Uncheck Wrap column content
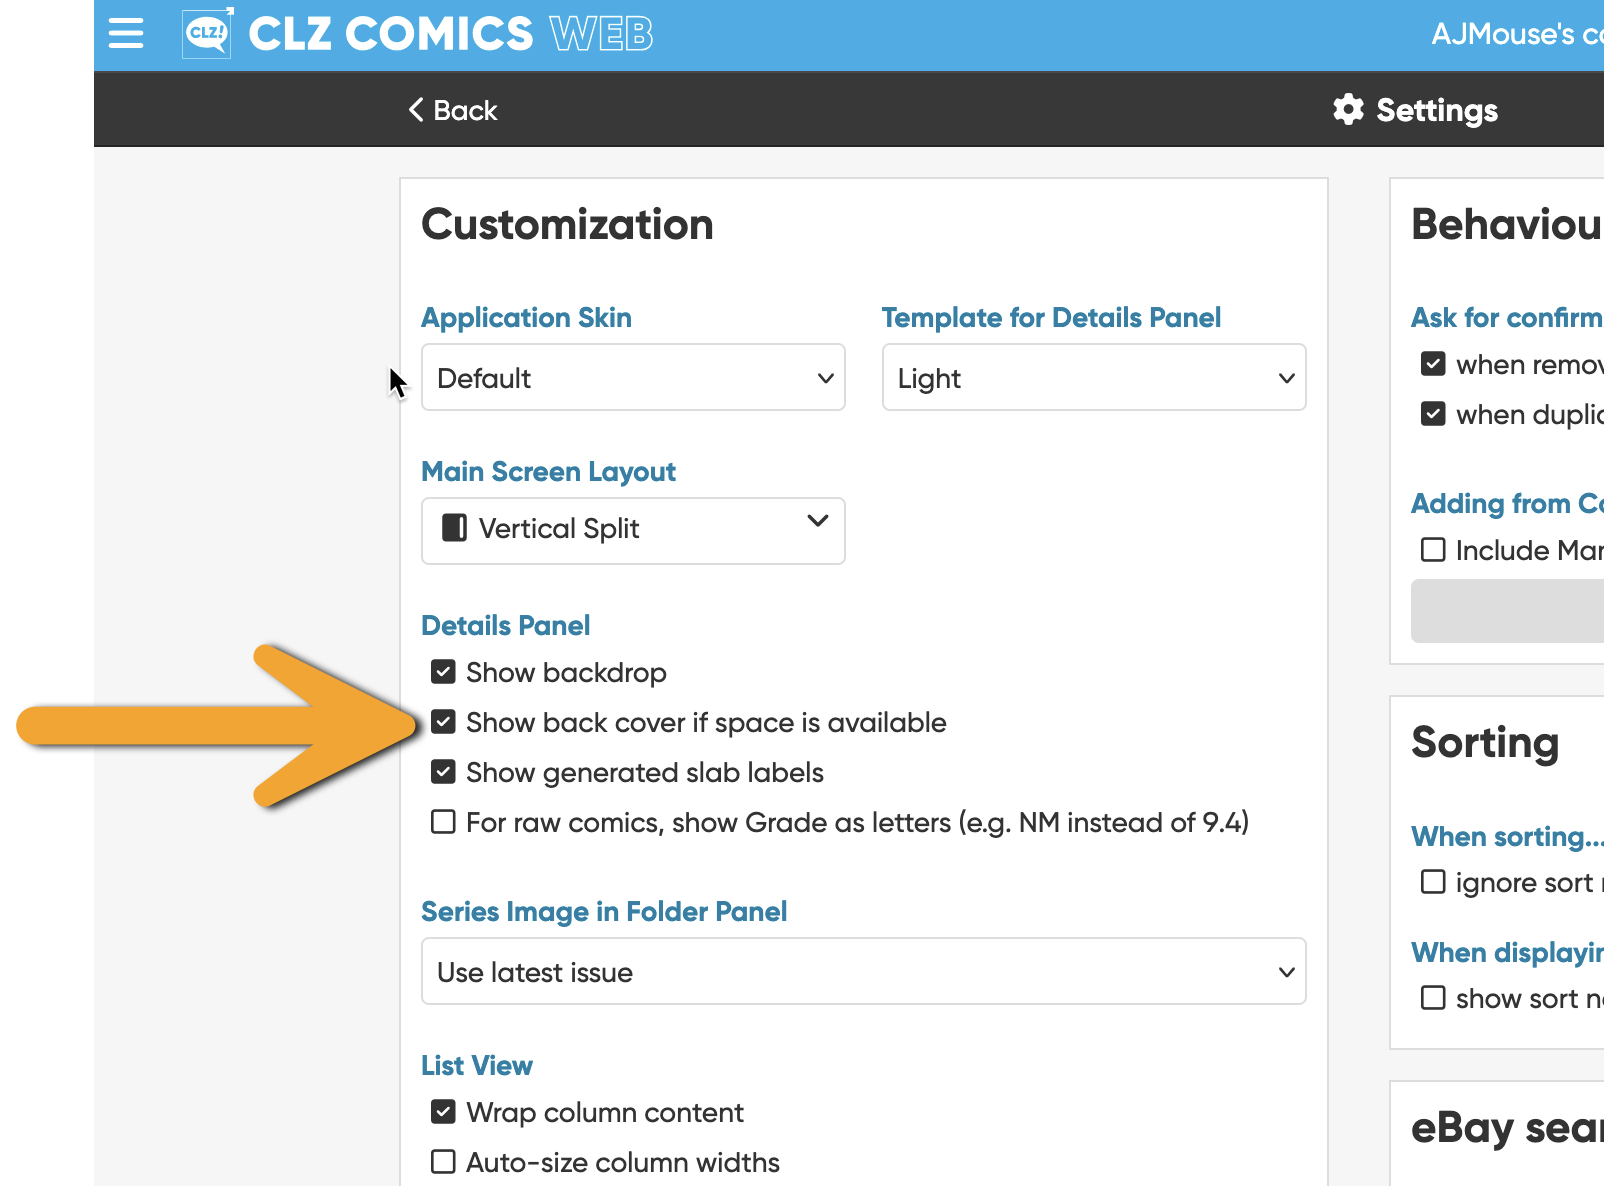The image size is (1604, 1186). [443, 1112]
